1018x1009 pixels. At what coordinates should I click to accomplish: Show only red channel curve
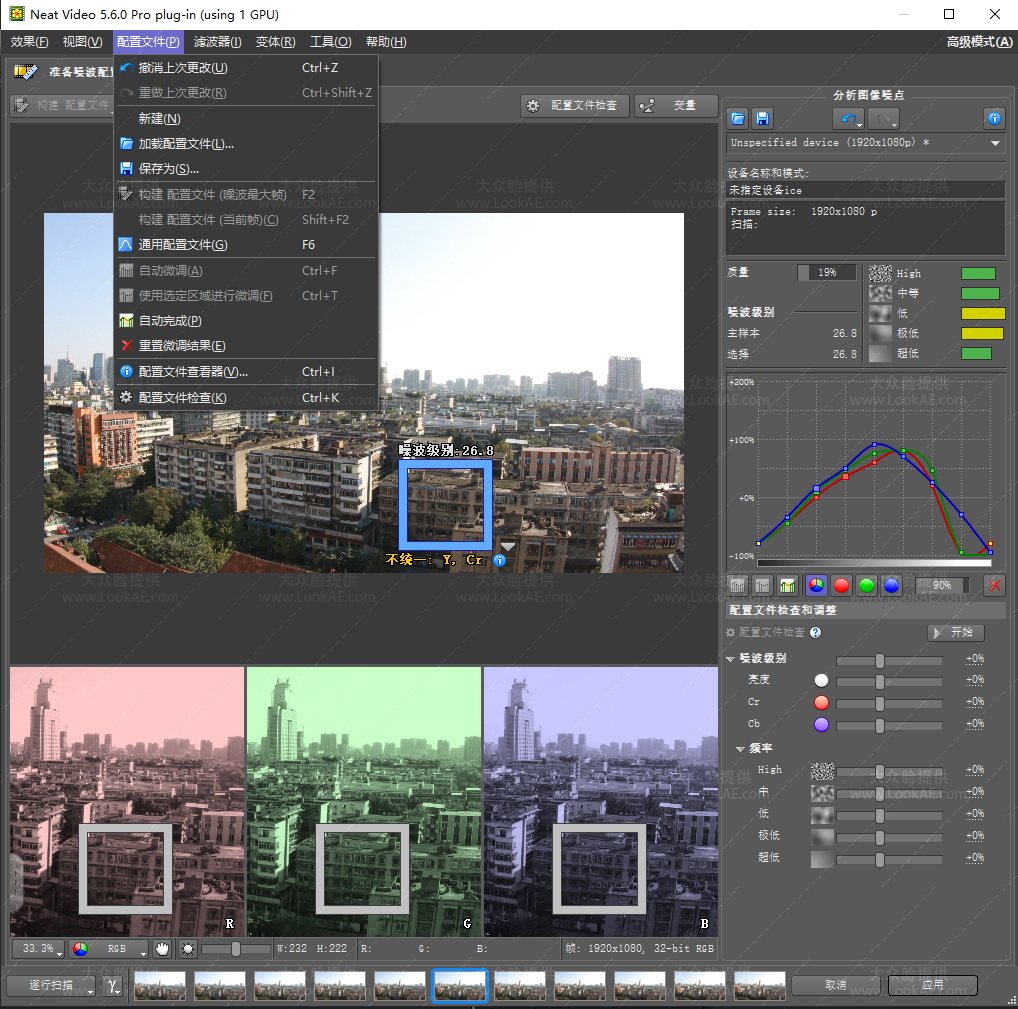tap(841, 586)
